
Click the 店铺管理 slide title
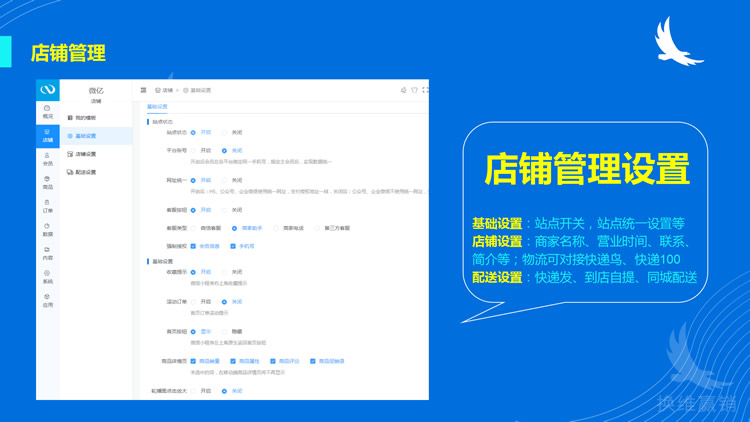click(68, 53)
